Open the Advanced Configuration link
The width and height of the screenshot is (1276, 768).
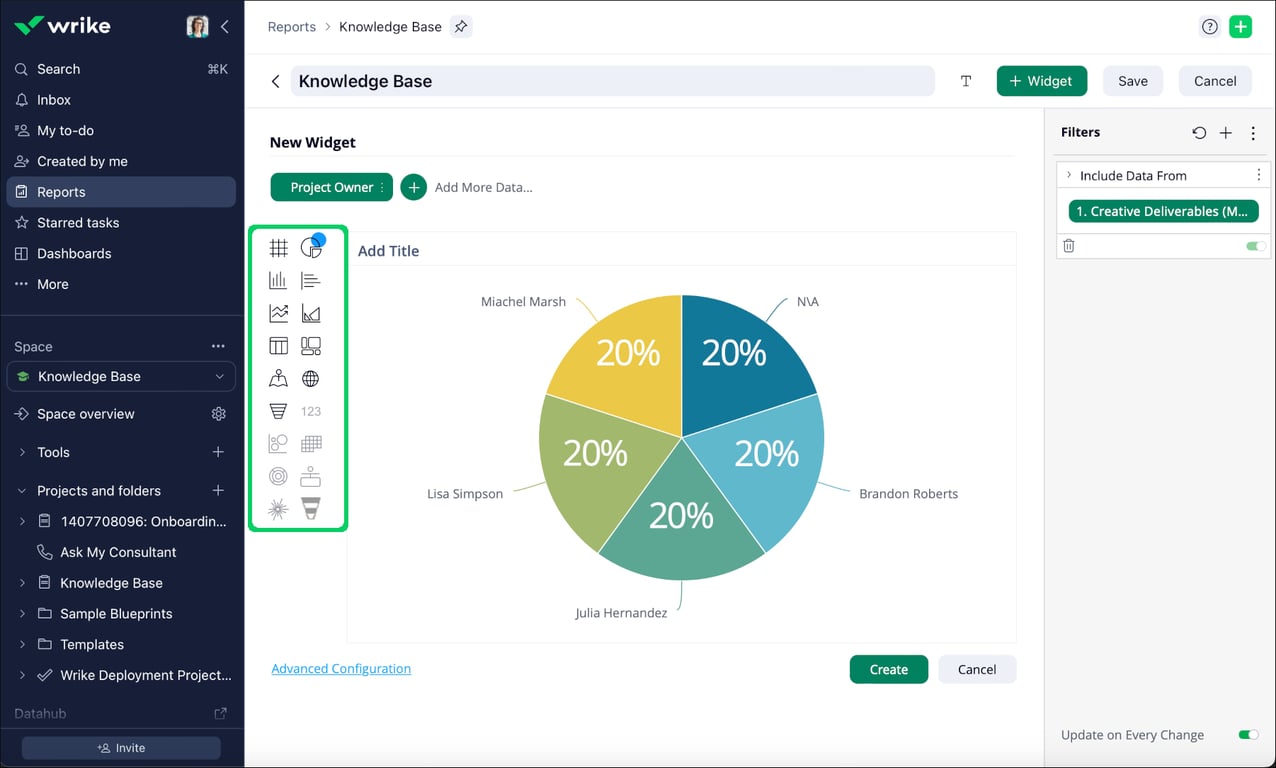tap(341, 668)
